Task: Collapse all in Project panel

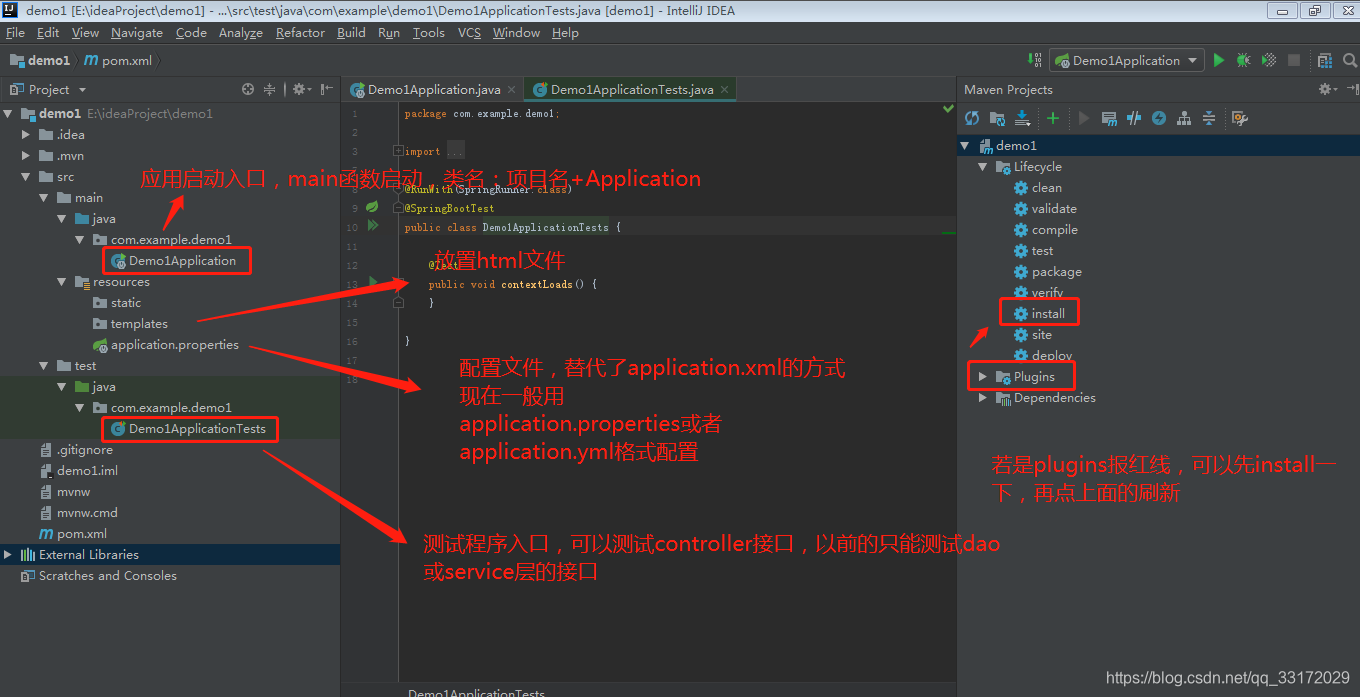Action: click(x=269, y=89)
